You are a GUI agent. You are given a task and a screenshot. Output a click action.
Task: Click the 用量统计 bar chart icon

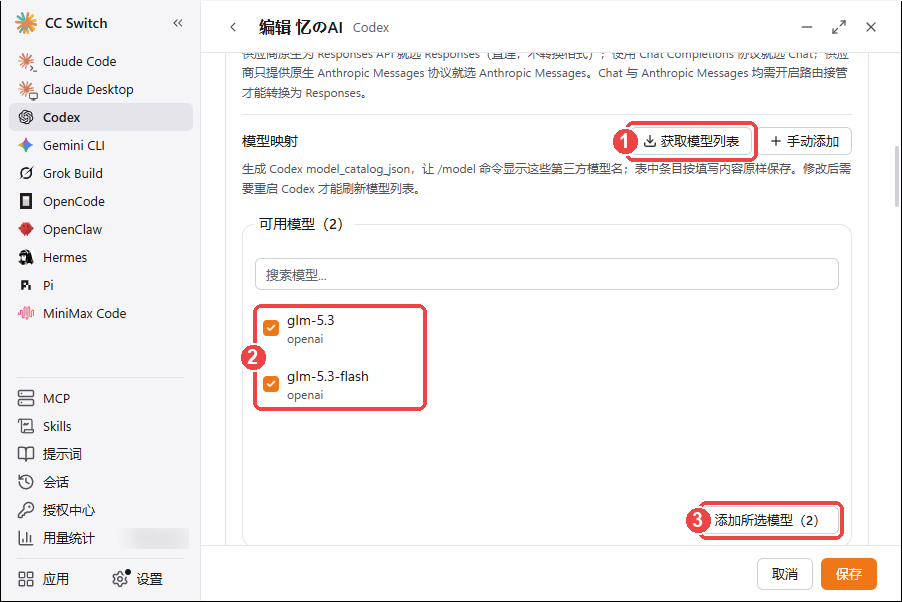click(26, 538)
